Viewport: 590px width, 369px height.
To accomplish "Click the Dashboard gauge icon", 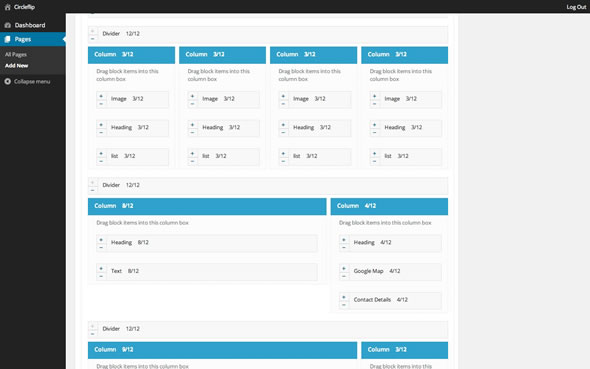I will tap(8, 25).
